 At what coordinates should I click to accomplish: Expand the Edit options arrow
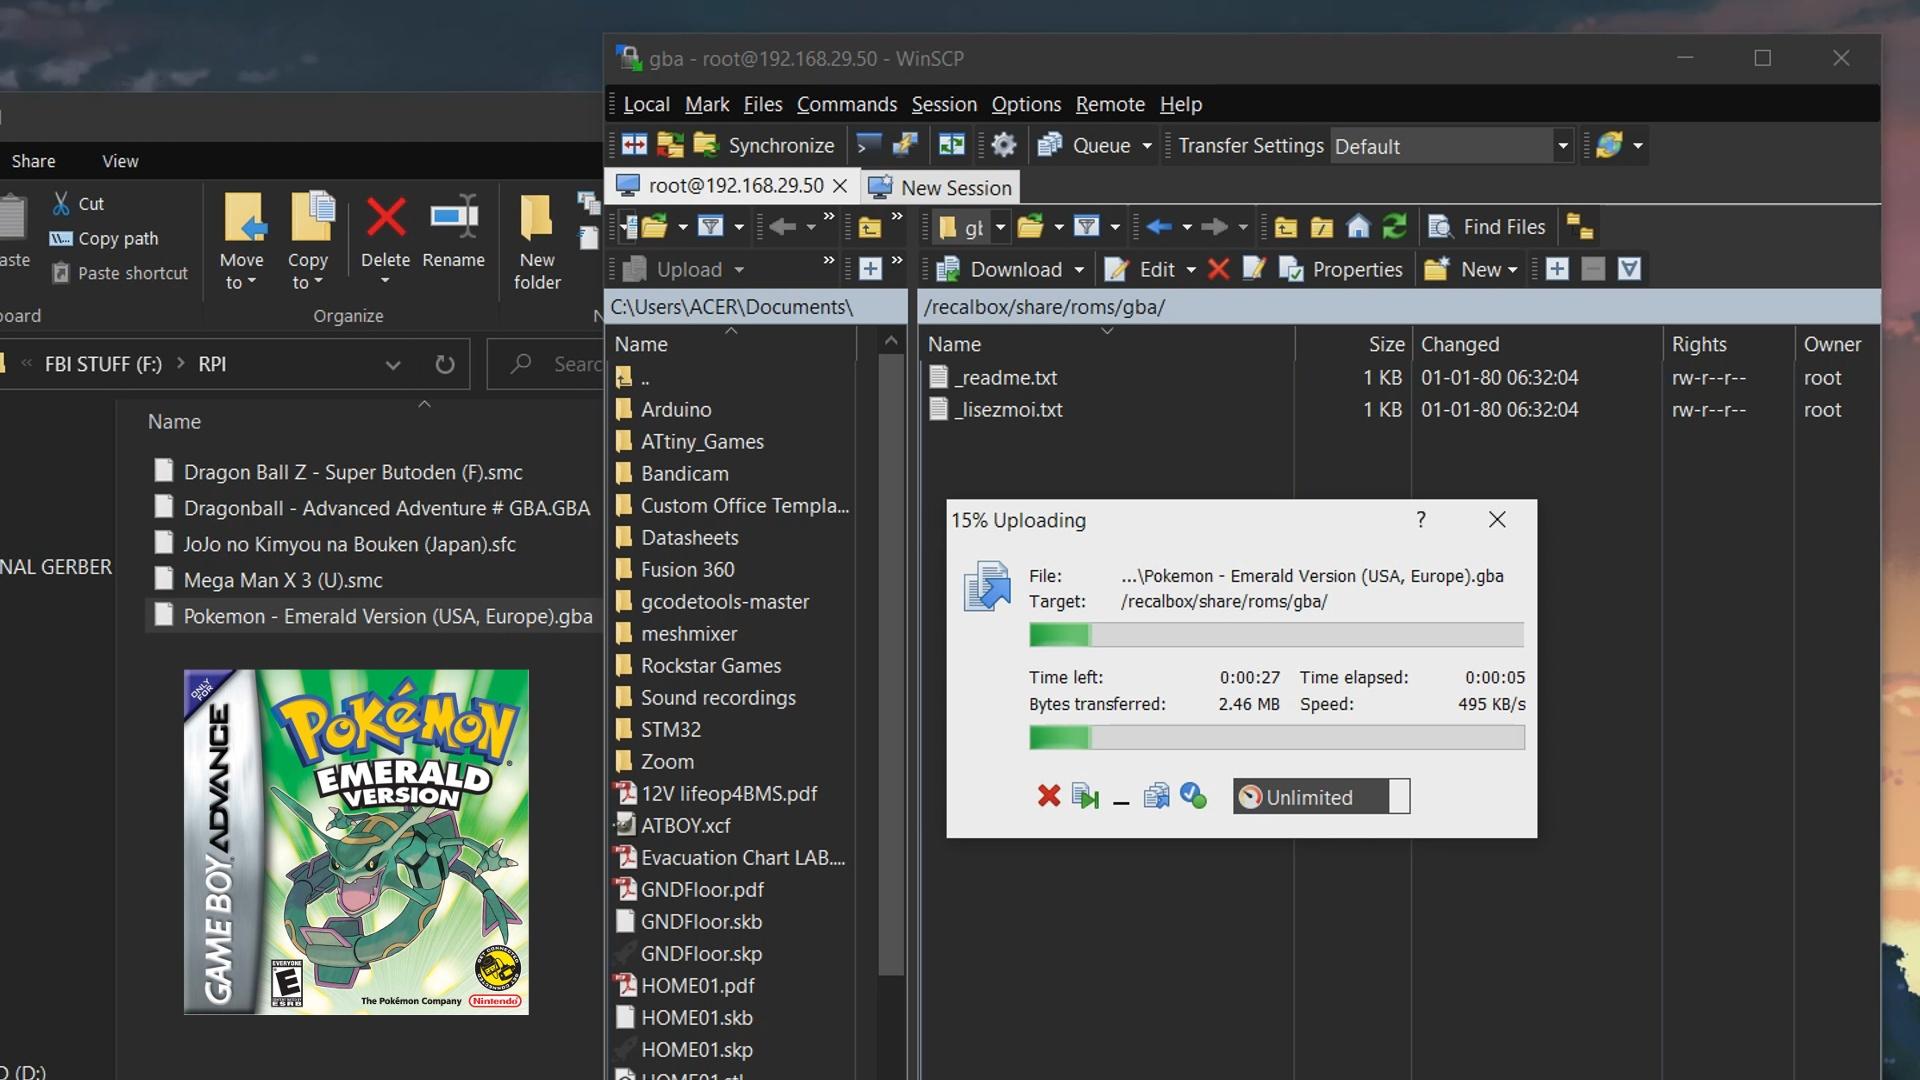[1191, 270]
